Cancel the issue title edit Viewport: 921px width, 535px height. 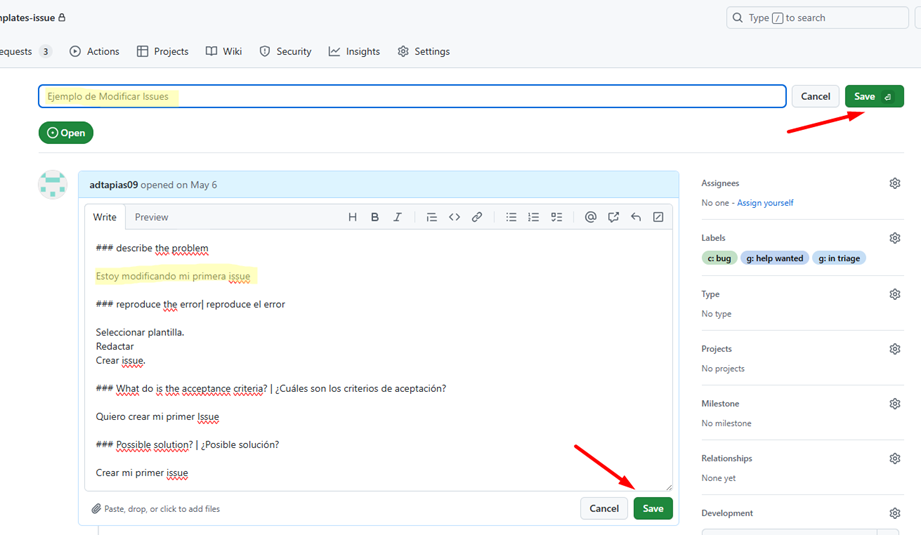click(x=815, y=96)
